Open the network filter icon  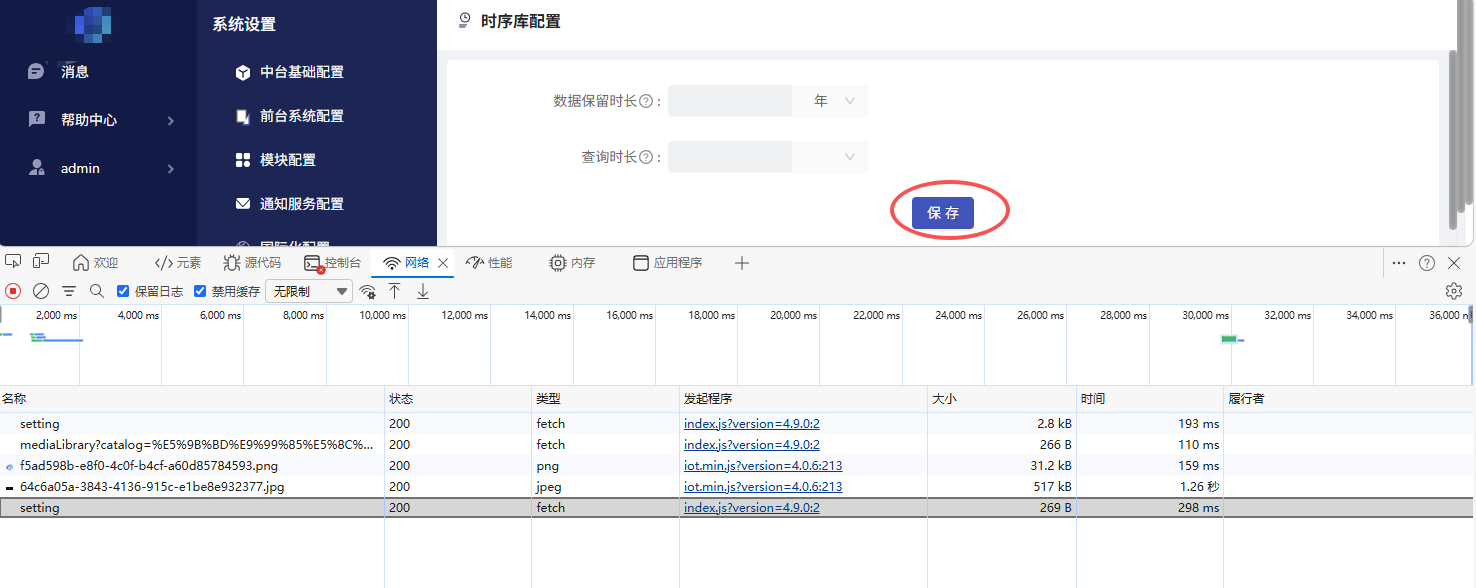(x=69, y=291)
